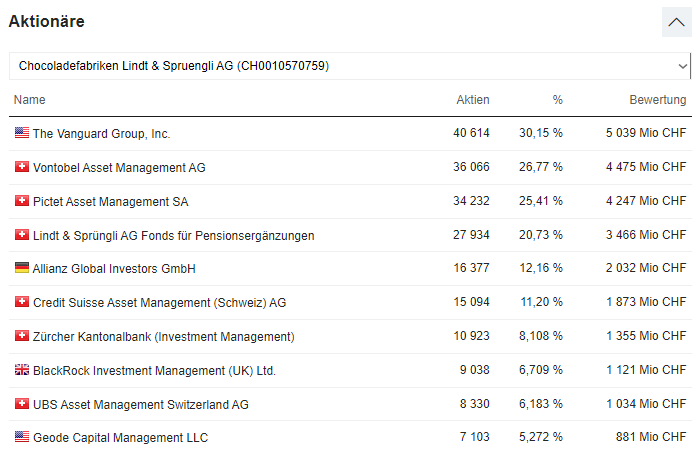Open the Chocoladefabriken Lindt & Spruengli share dropdown

pos(349,66)
